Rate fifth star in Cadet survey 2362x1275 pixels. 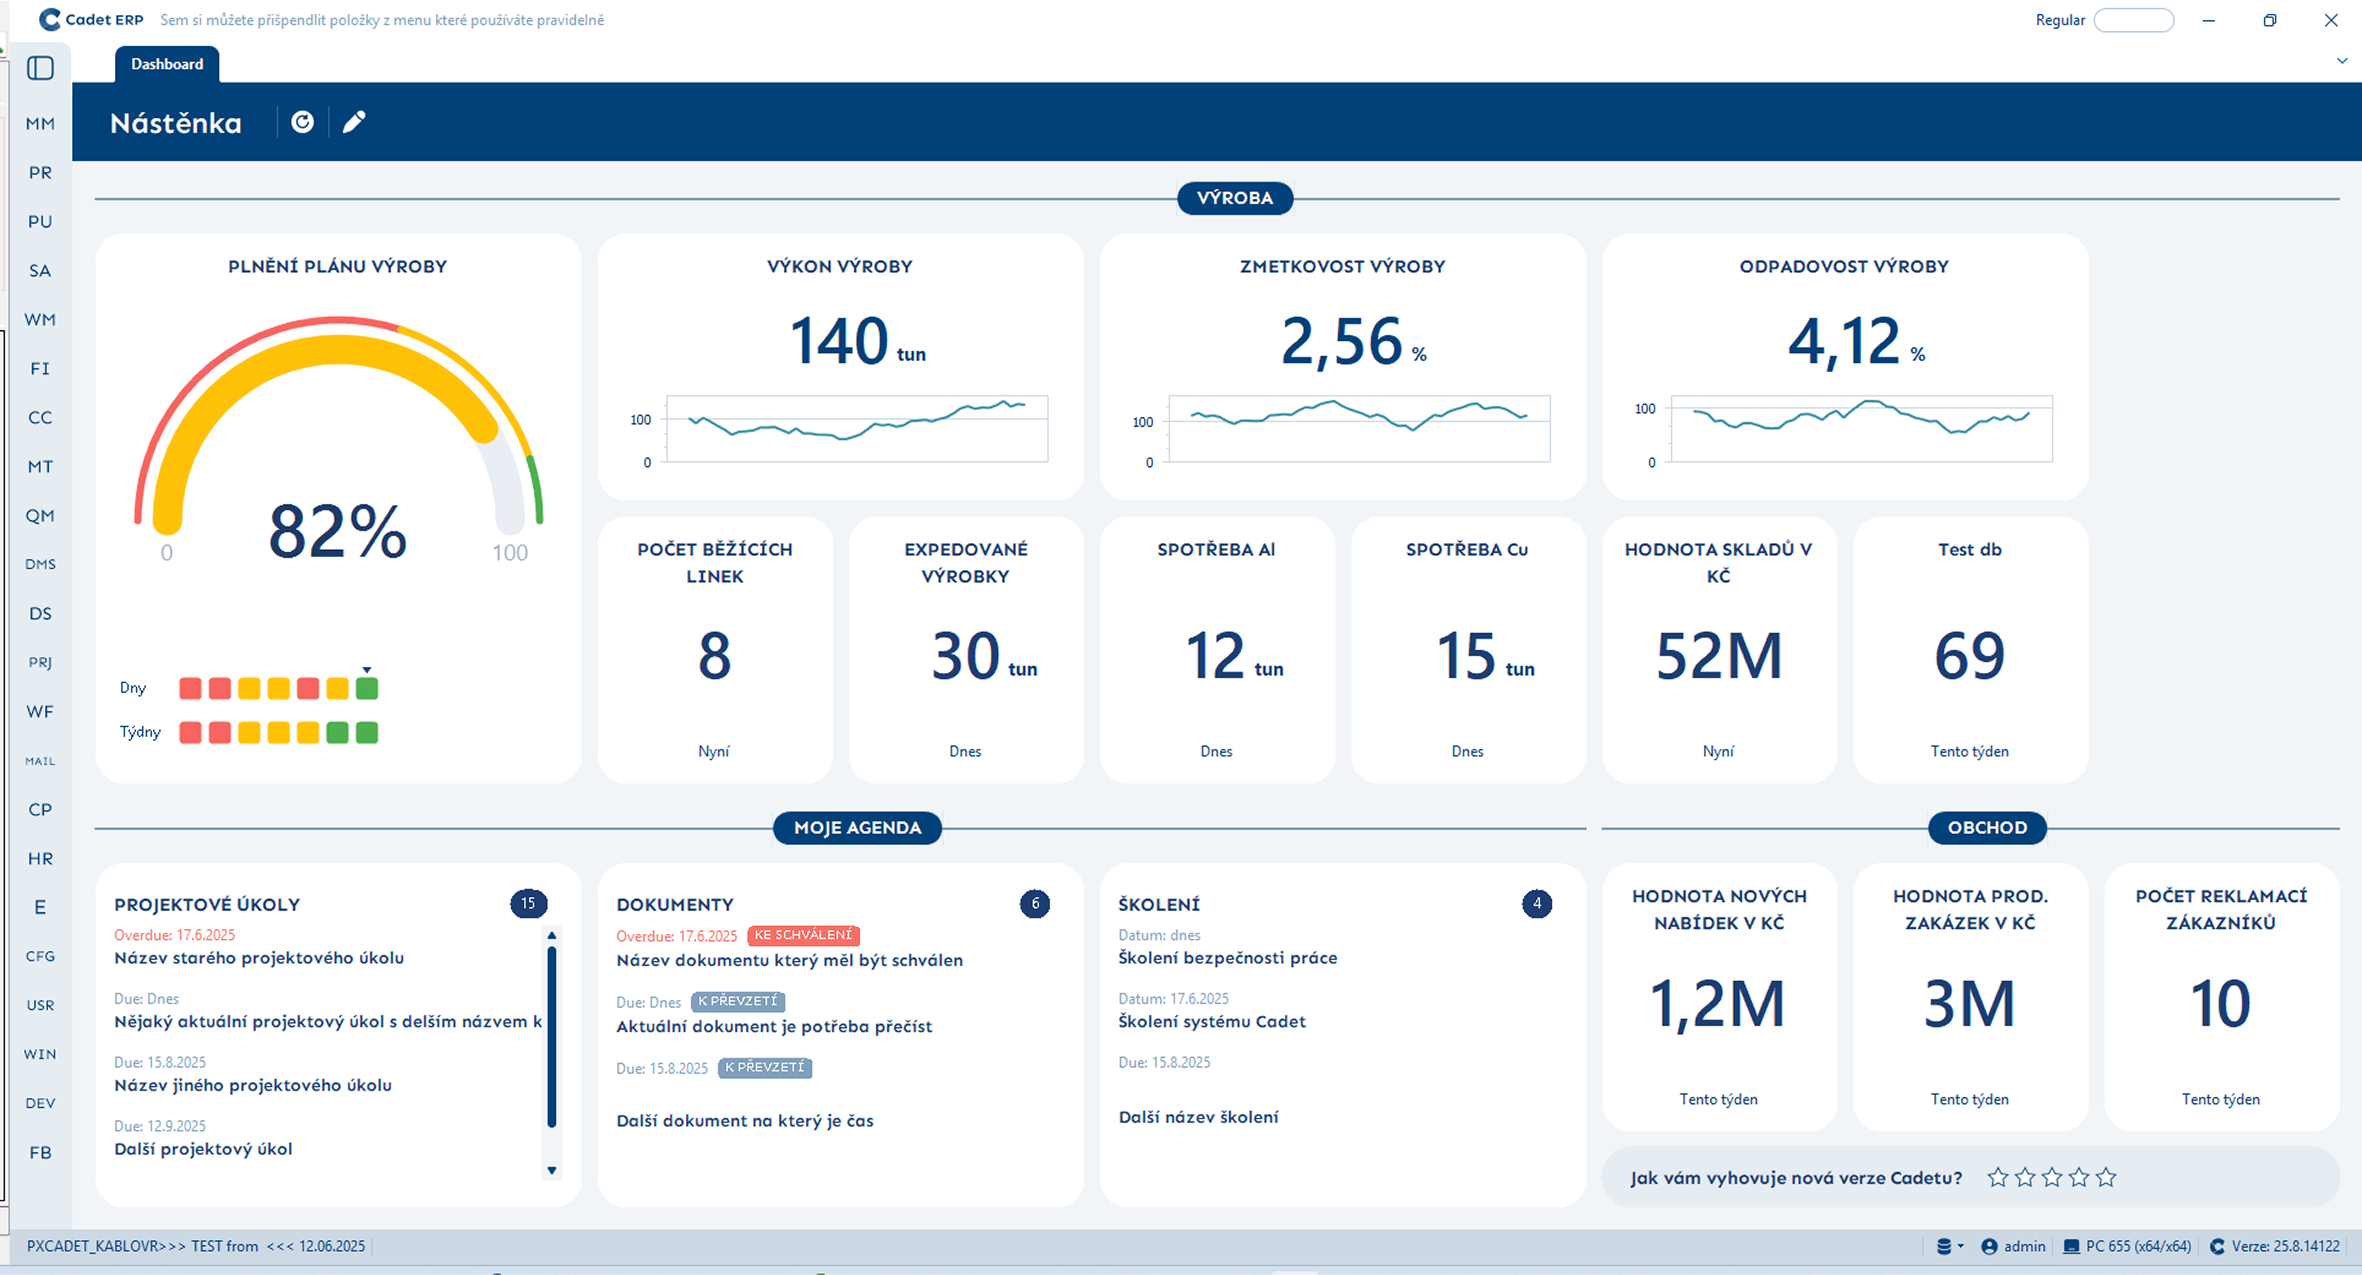[2106, 1177]
